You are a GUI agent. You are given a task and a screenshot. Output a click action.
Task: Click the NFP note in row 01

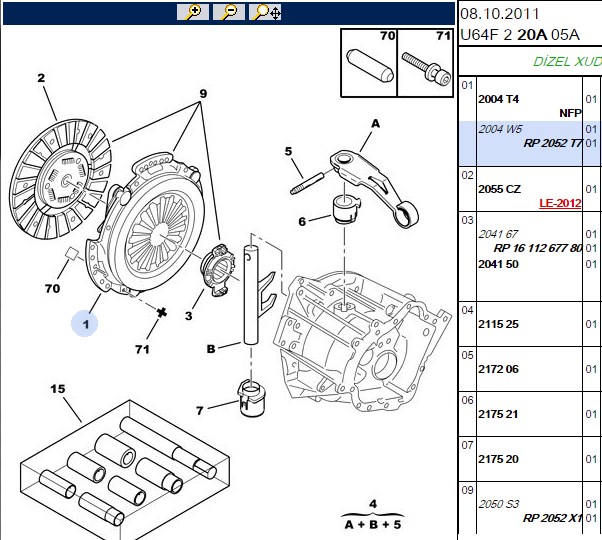[x=570, y=113]
